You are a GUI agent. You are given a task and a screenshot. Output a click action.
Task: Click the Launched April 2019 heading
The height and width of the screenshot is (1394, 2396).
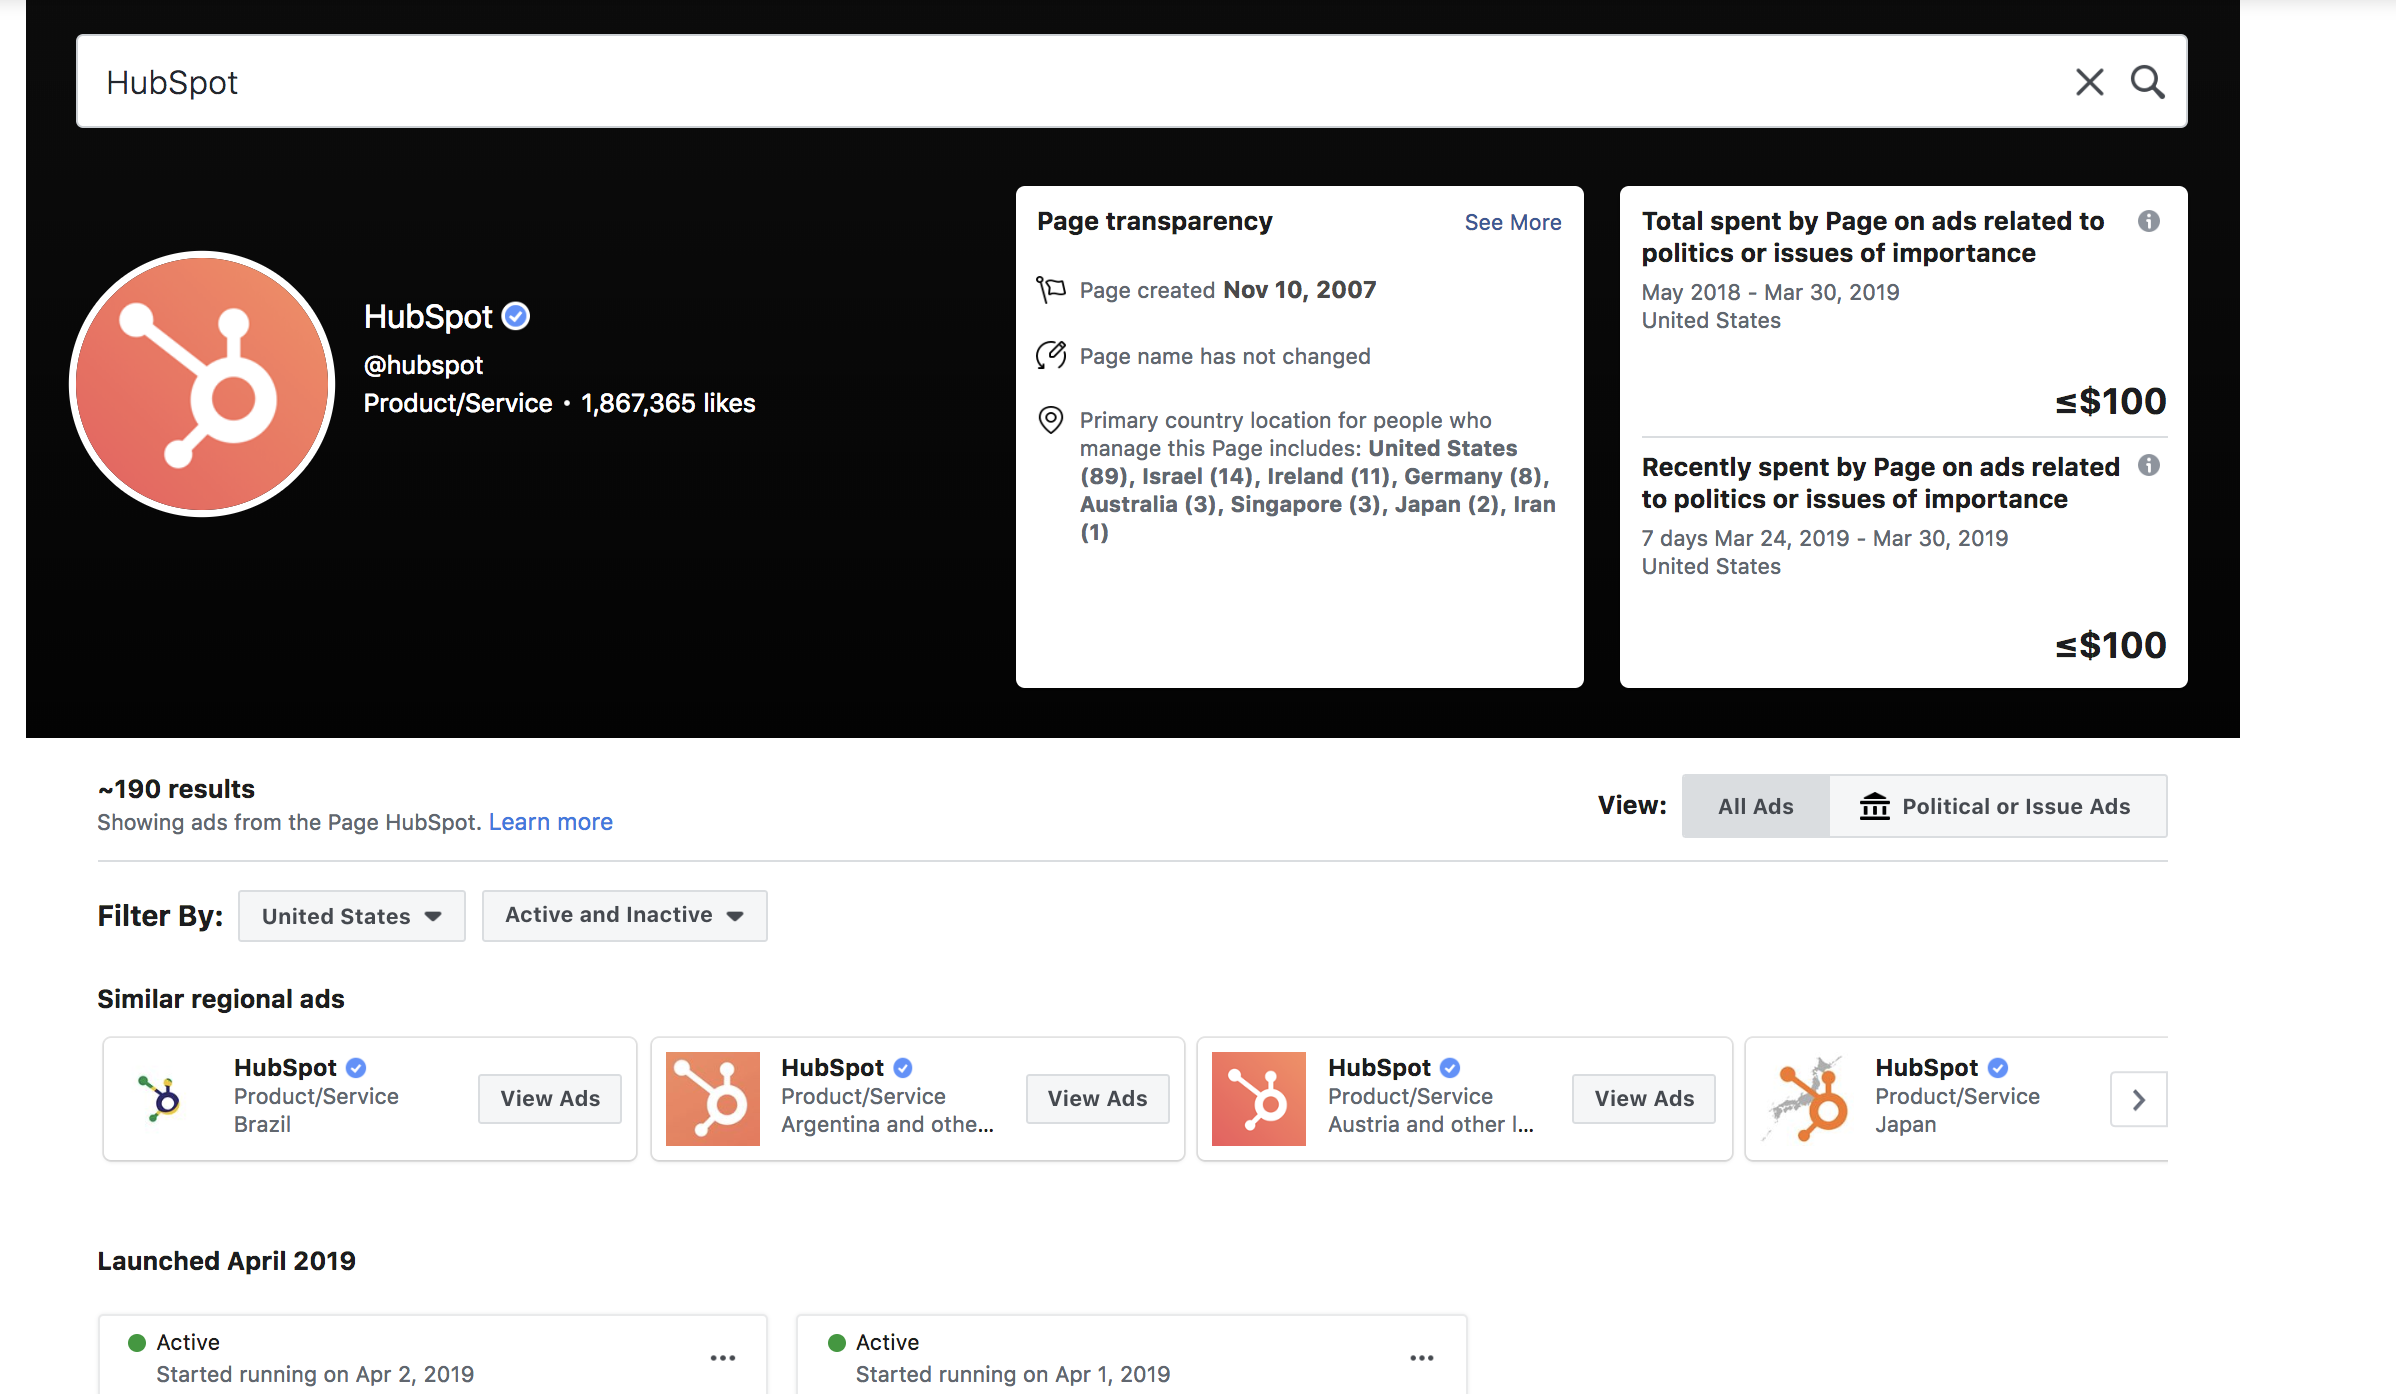coord(226,1261)
